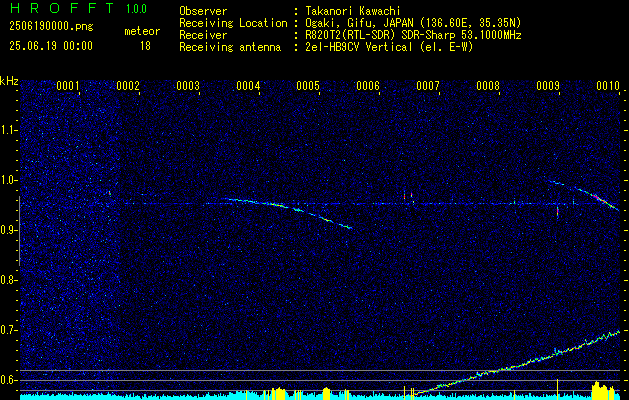
Task: Click the Receiving Location label
Action: 233,23
